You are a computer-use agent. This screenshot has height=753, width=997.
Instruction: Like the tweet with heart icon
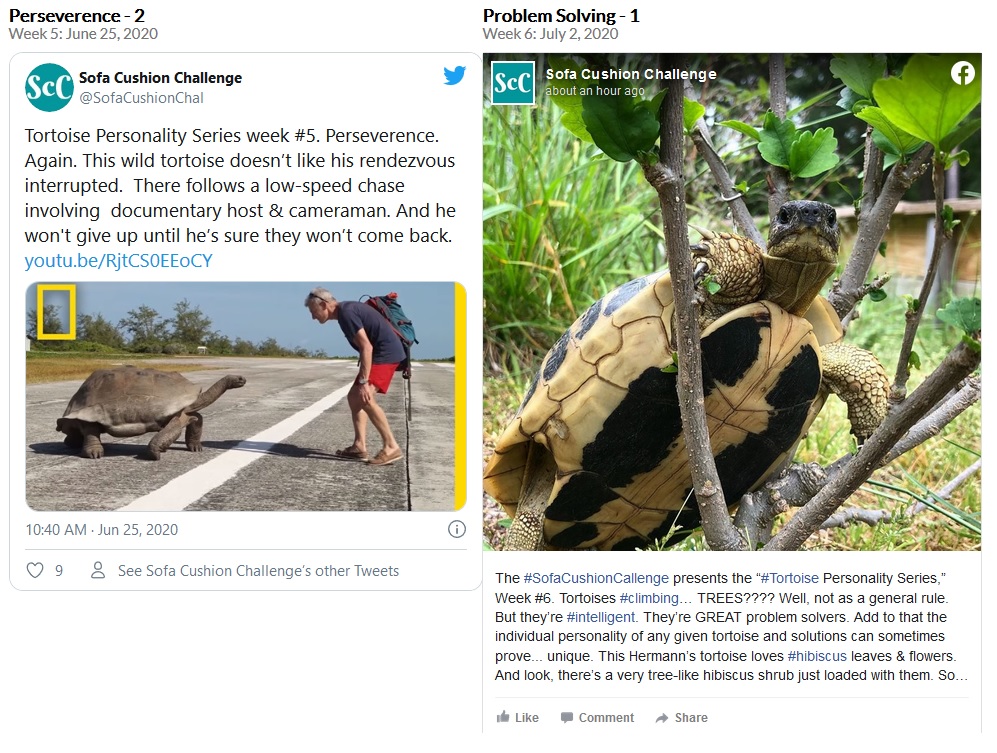(x=35, y=571)
